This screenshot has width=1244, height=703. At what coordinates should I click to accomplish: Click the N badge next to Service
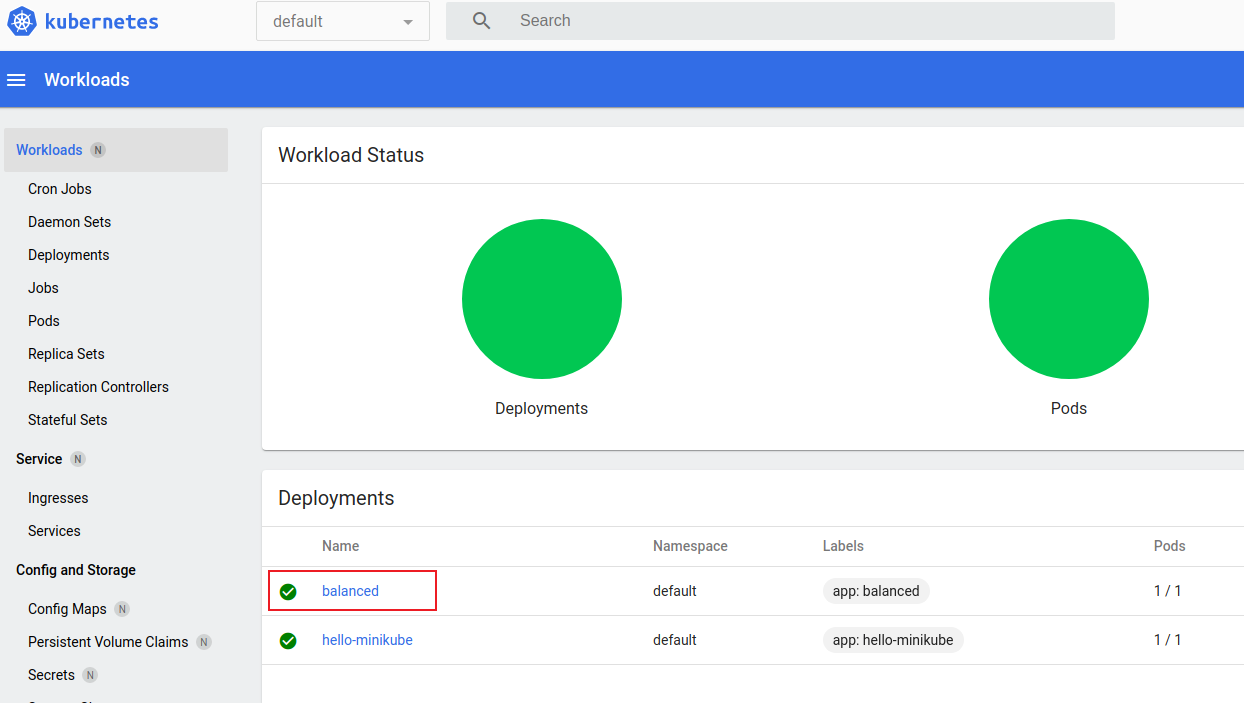78,459
